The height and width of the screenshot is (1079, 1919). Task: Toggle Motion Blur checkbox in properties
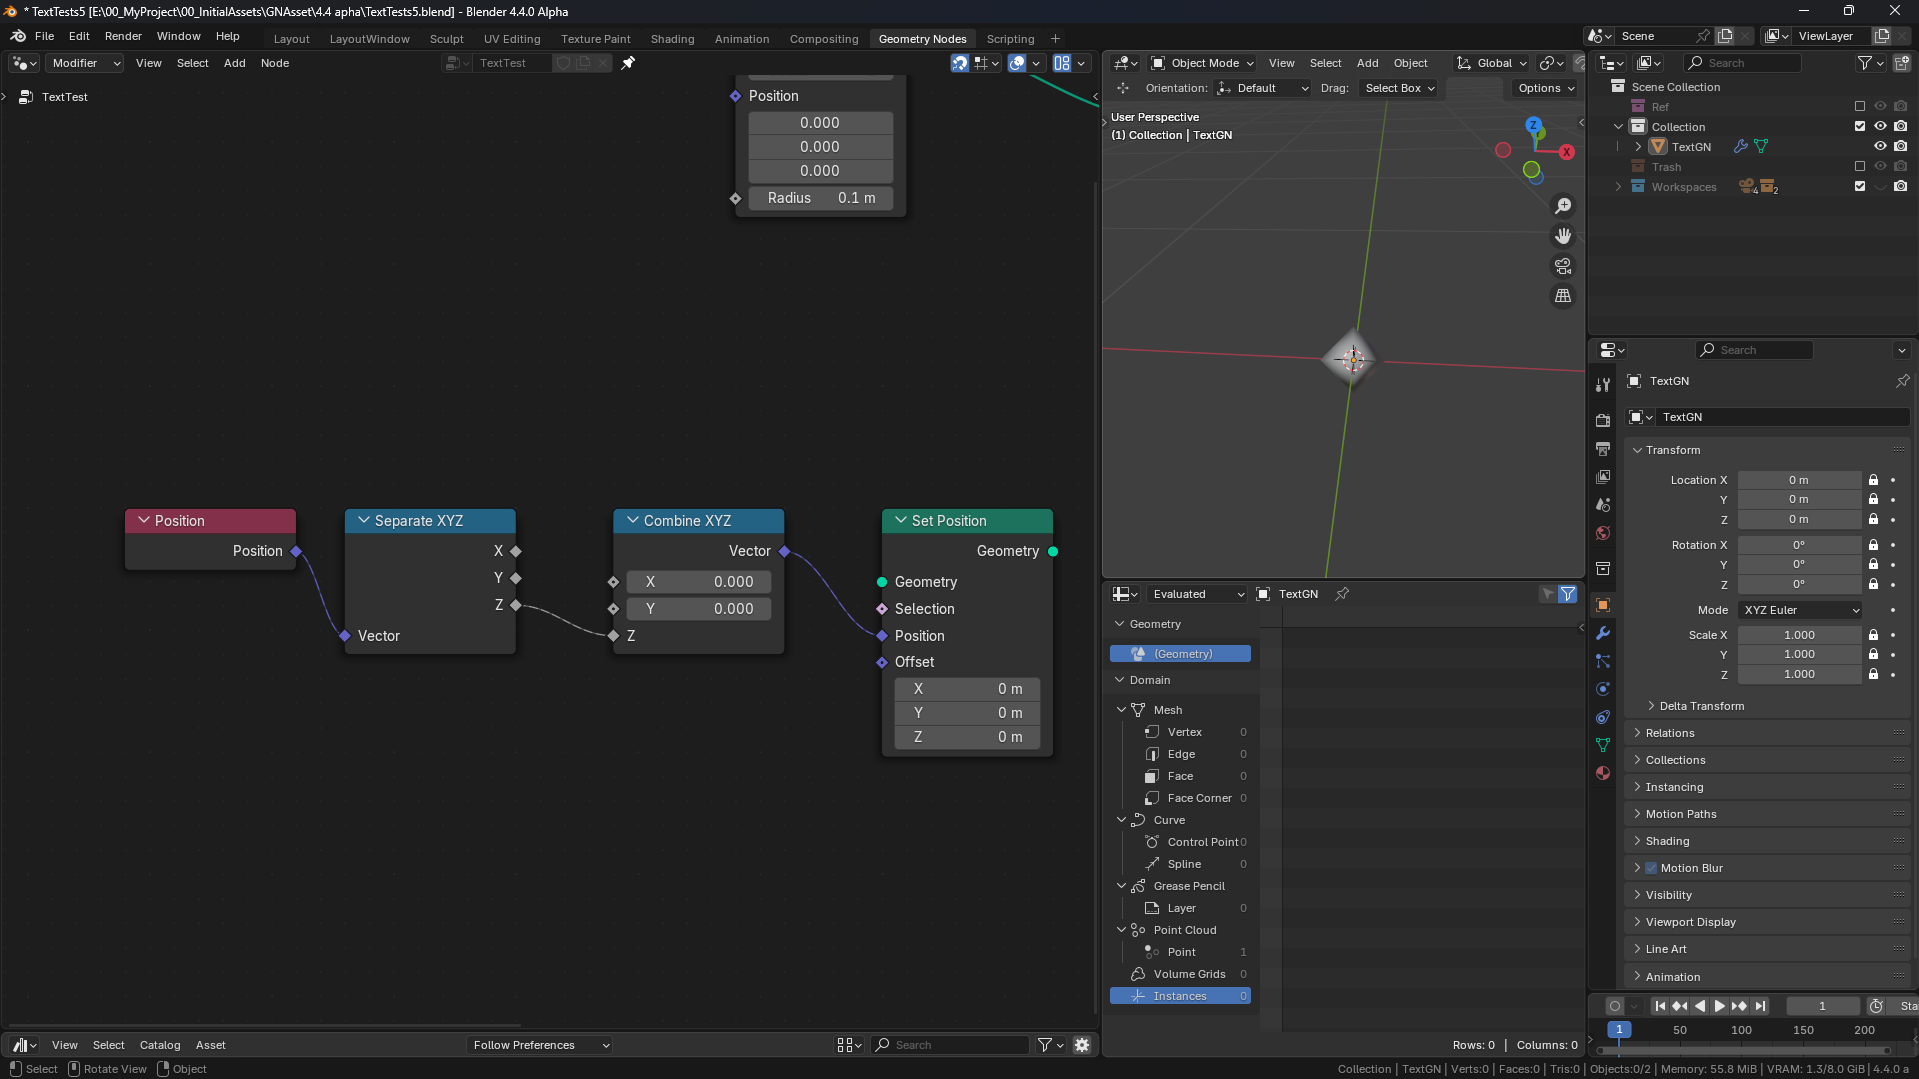click(x=1651, y=868)
